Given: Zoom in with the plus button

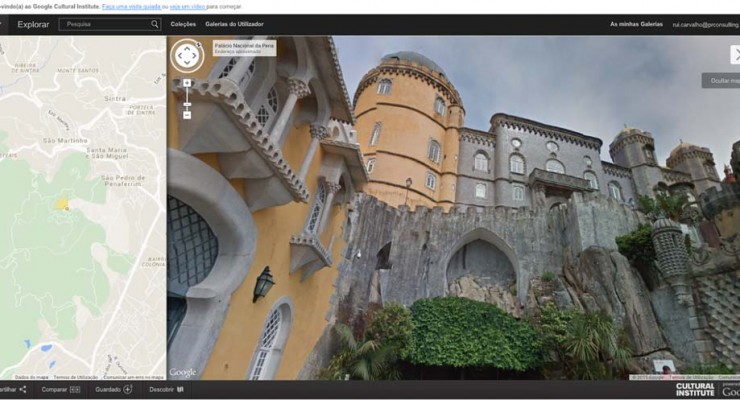Looking at the screenshot, I should pos(187,83).
